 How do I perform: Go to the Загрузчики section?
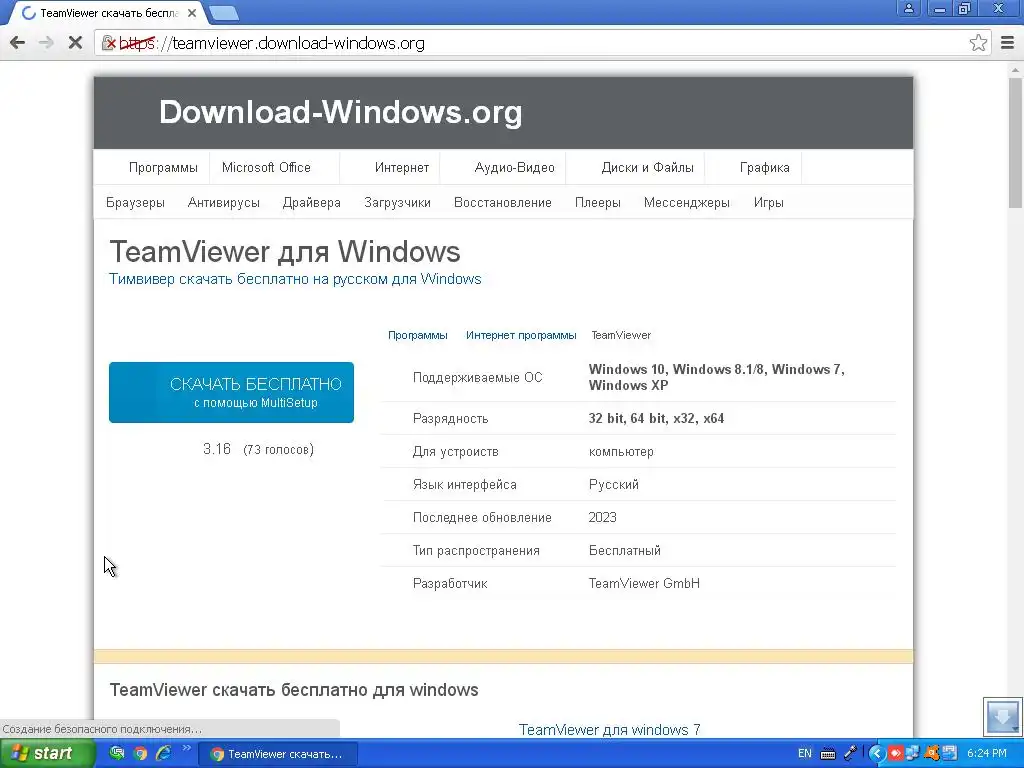coord(397,202)
